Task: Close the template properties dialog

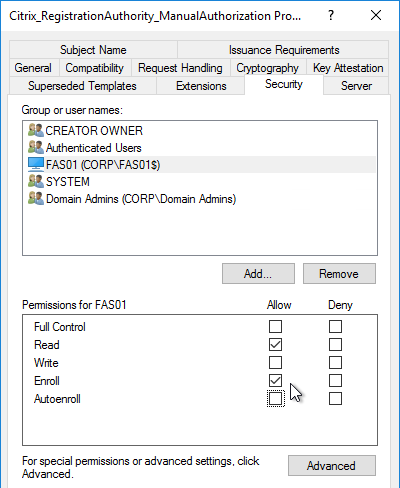Action: (376, 15)
